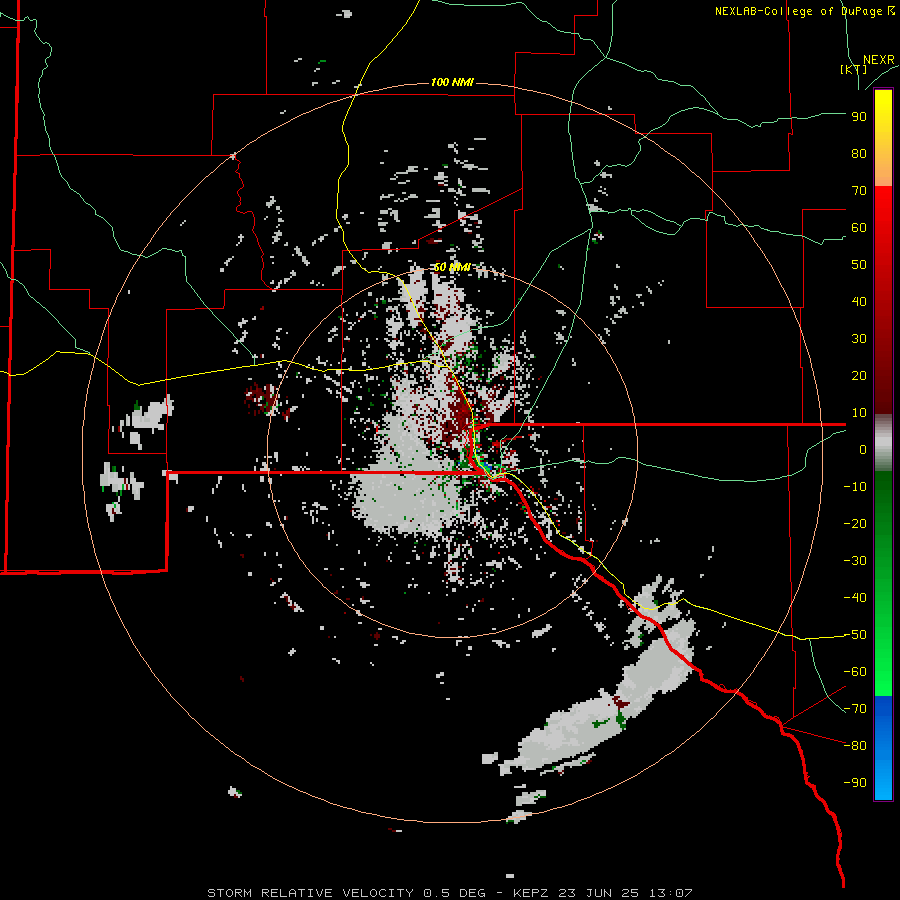Select the 40 value on velocity scale
Screen dimensions: 900x900
(x=859, y=301)
